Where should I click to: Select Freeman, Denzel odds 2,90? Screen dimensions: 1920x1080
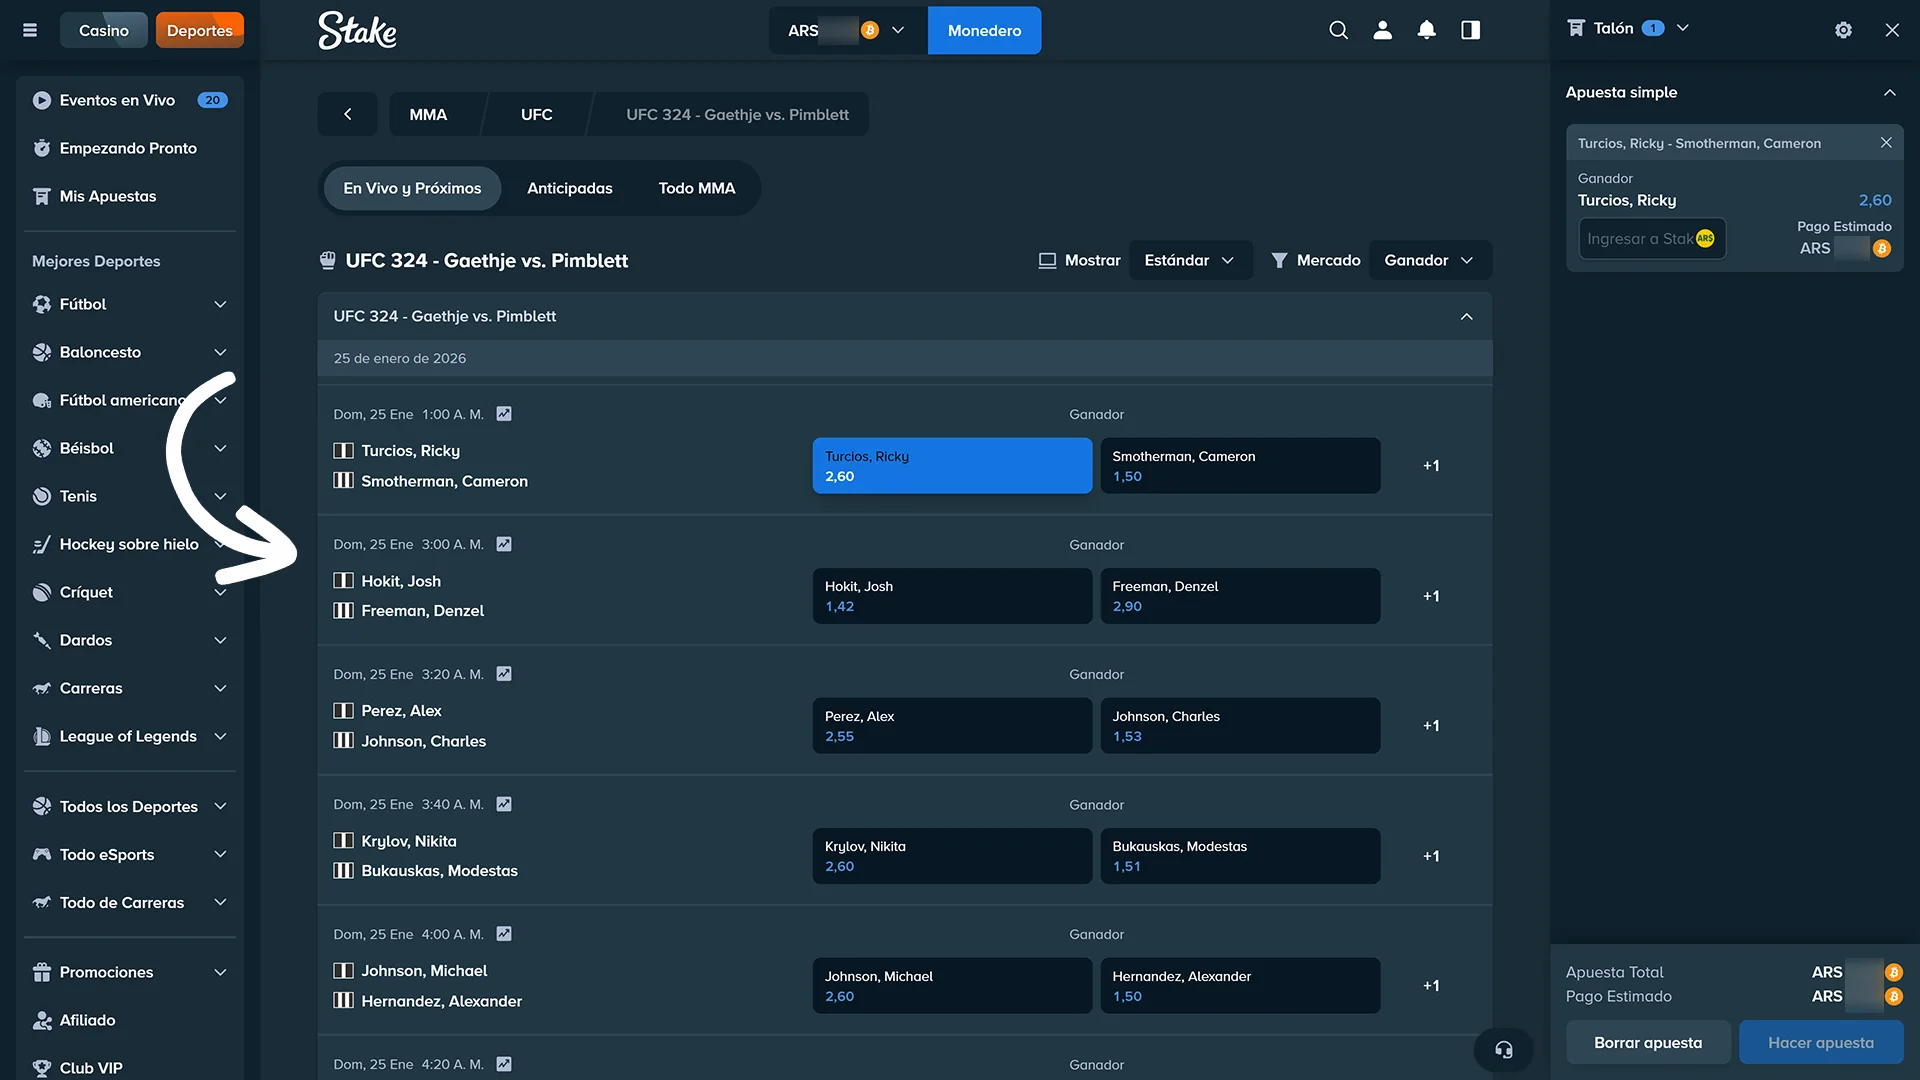(x=1239, y=596)
